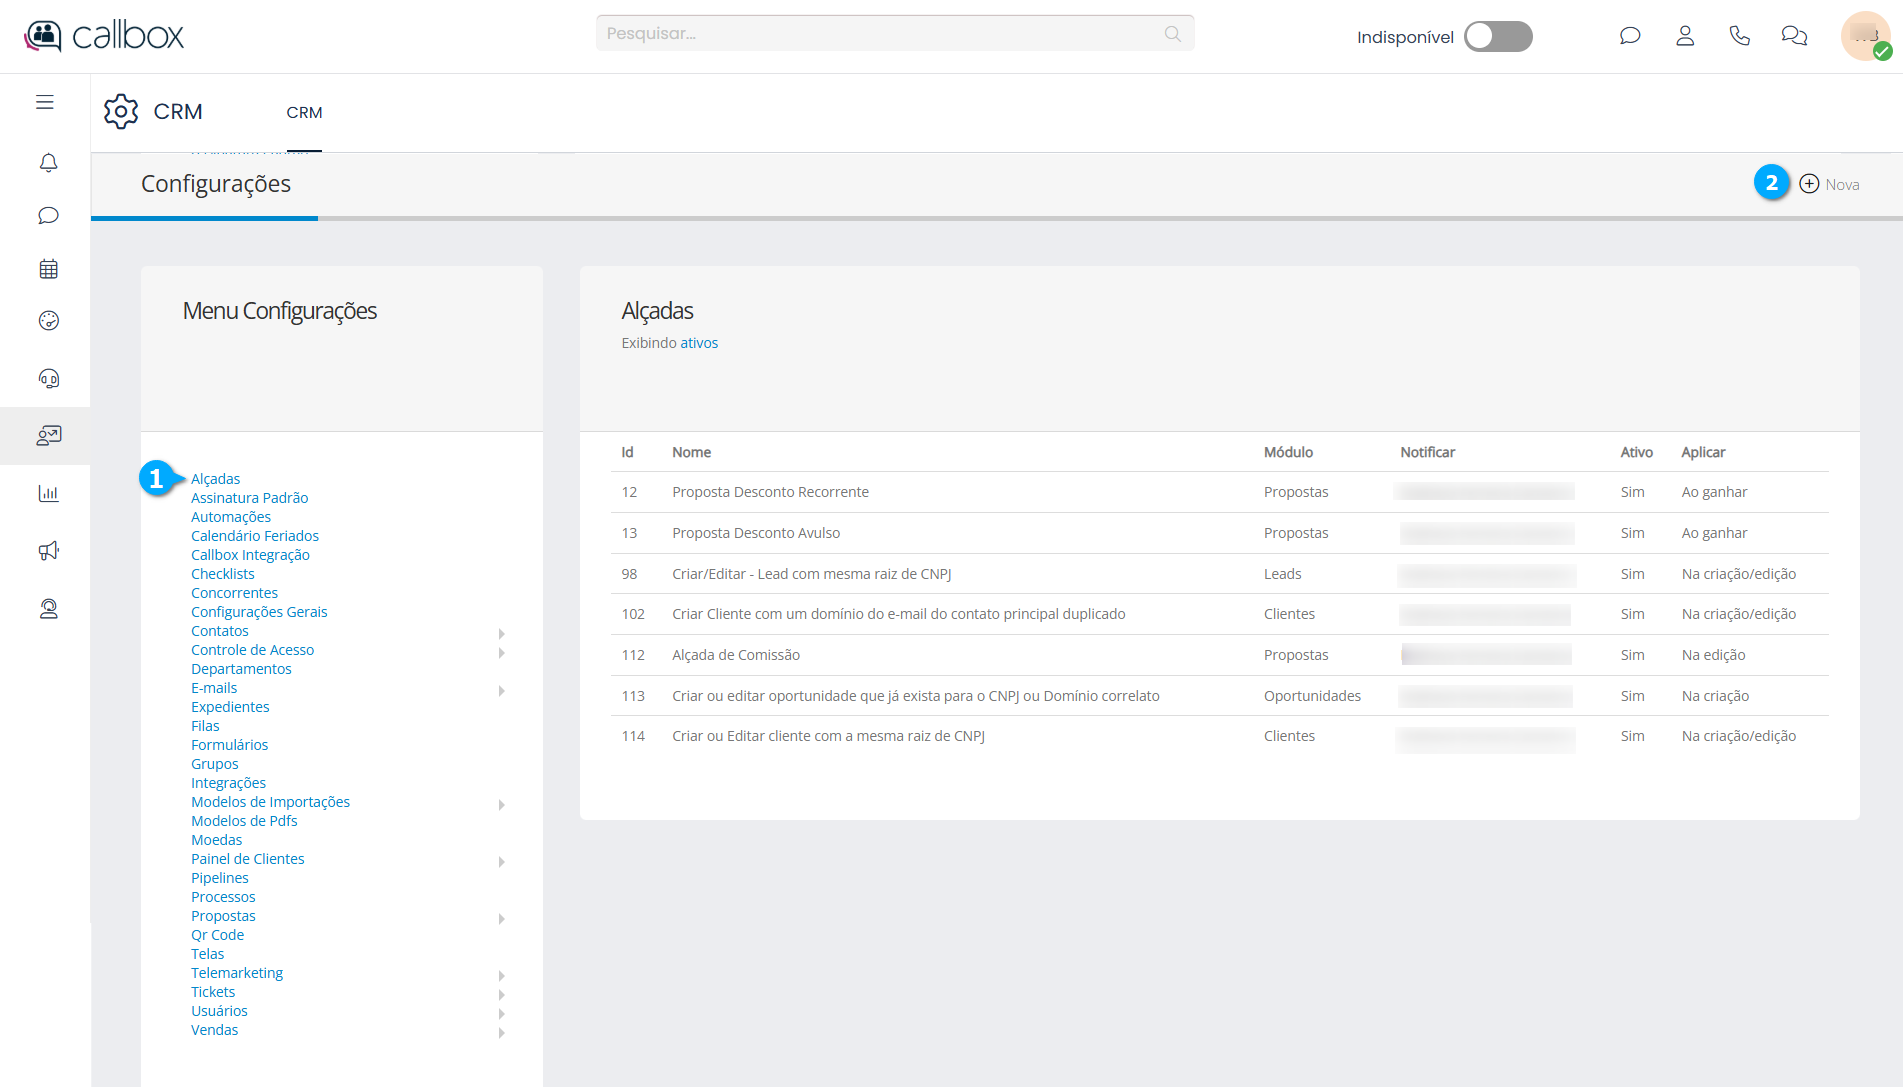Click the 'ativos' filter link
This screenshot has height=1087, width=1903.
(x=699, y=343)
